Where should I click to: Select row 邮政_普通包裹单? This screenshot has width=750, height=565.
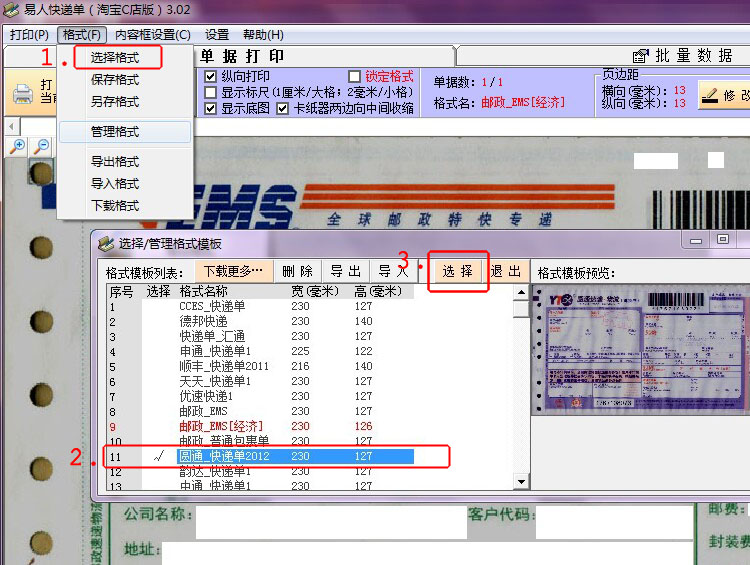260,441
